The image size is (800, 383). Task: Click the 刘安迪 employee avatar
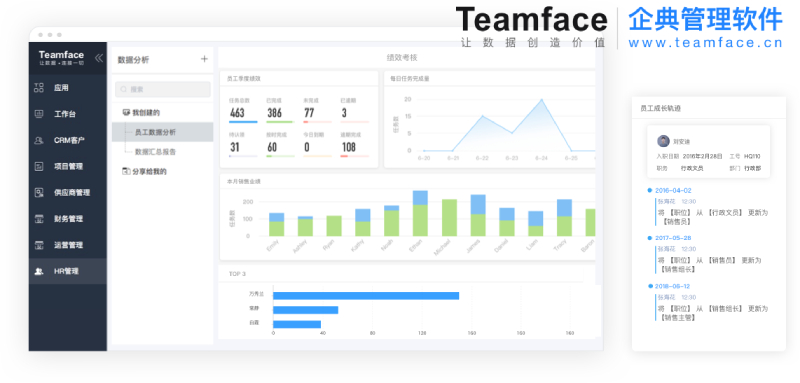[663, 141]
